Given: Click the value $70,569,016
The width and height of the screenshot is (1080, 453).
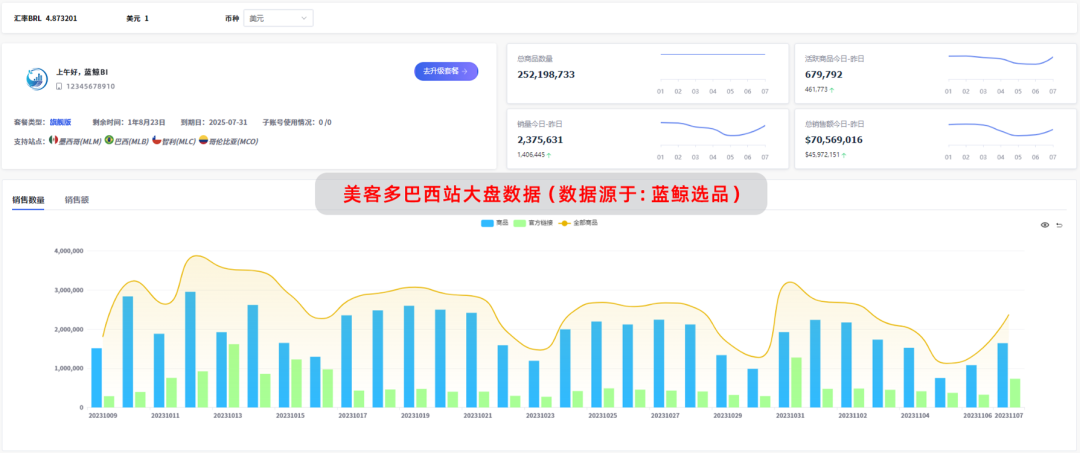Looking at the screenshot, I should pos(833,140).
